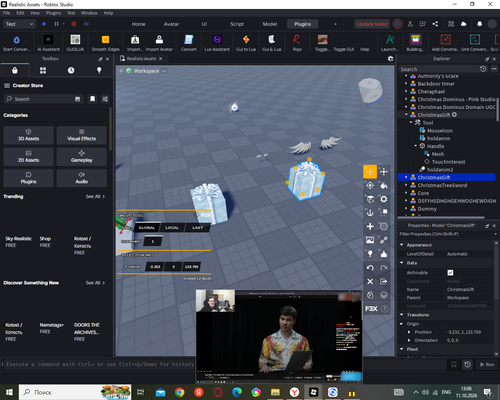Switch F3X move axes to LOCAL

coord(172,228)
